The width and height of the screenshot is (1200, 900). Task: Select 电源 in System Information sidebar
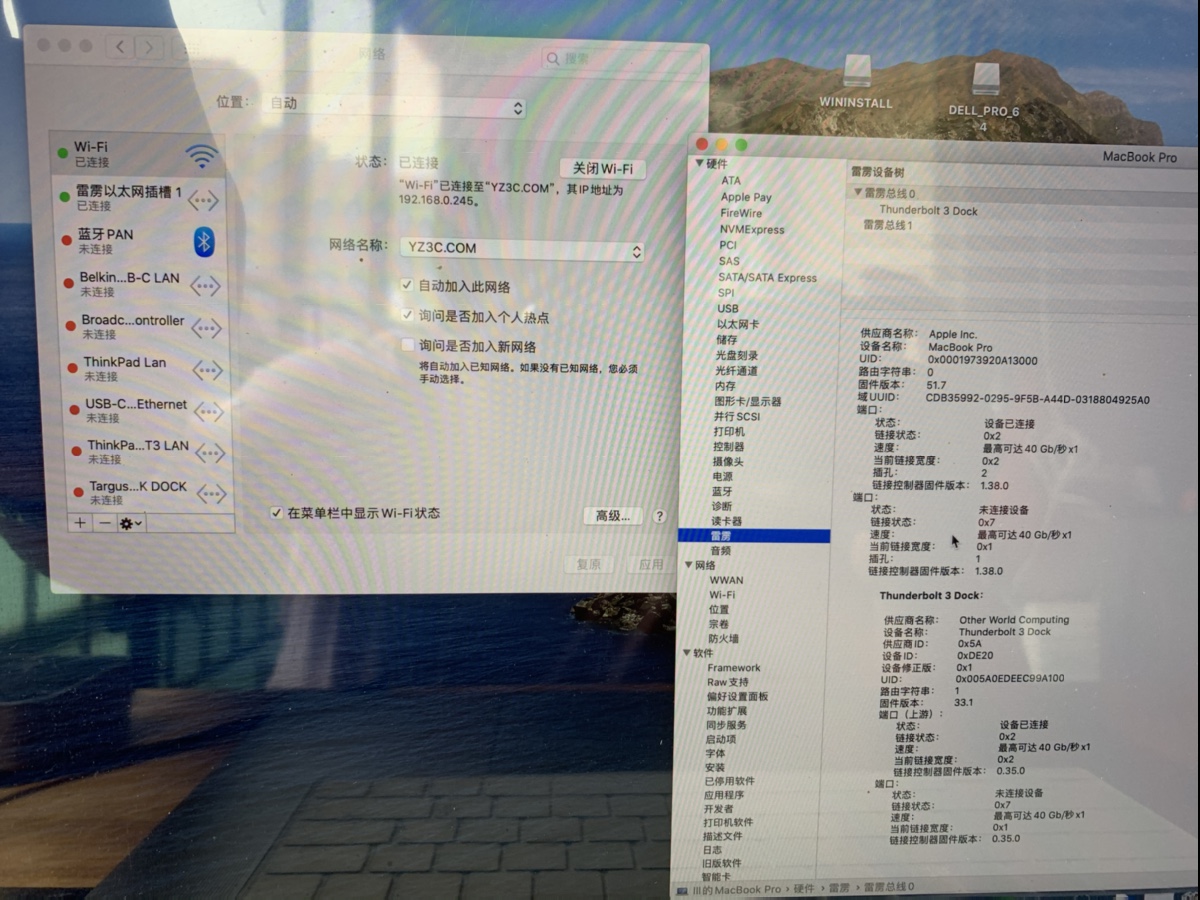pos(722,477)
